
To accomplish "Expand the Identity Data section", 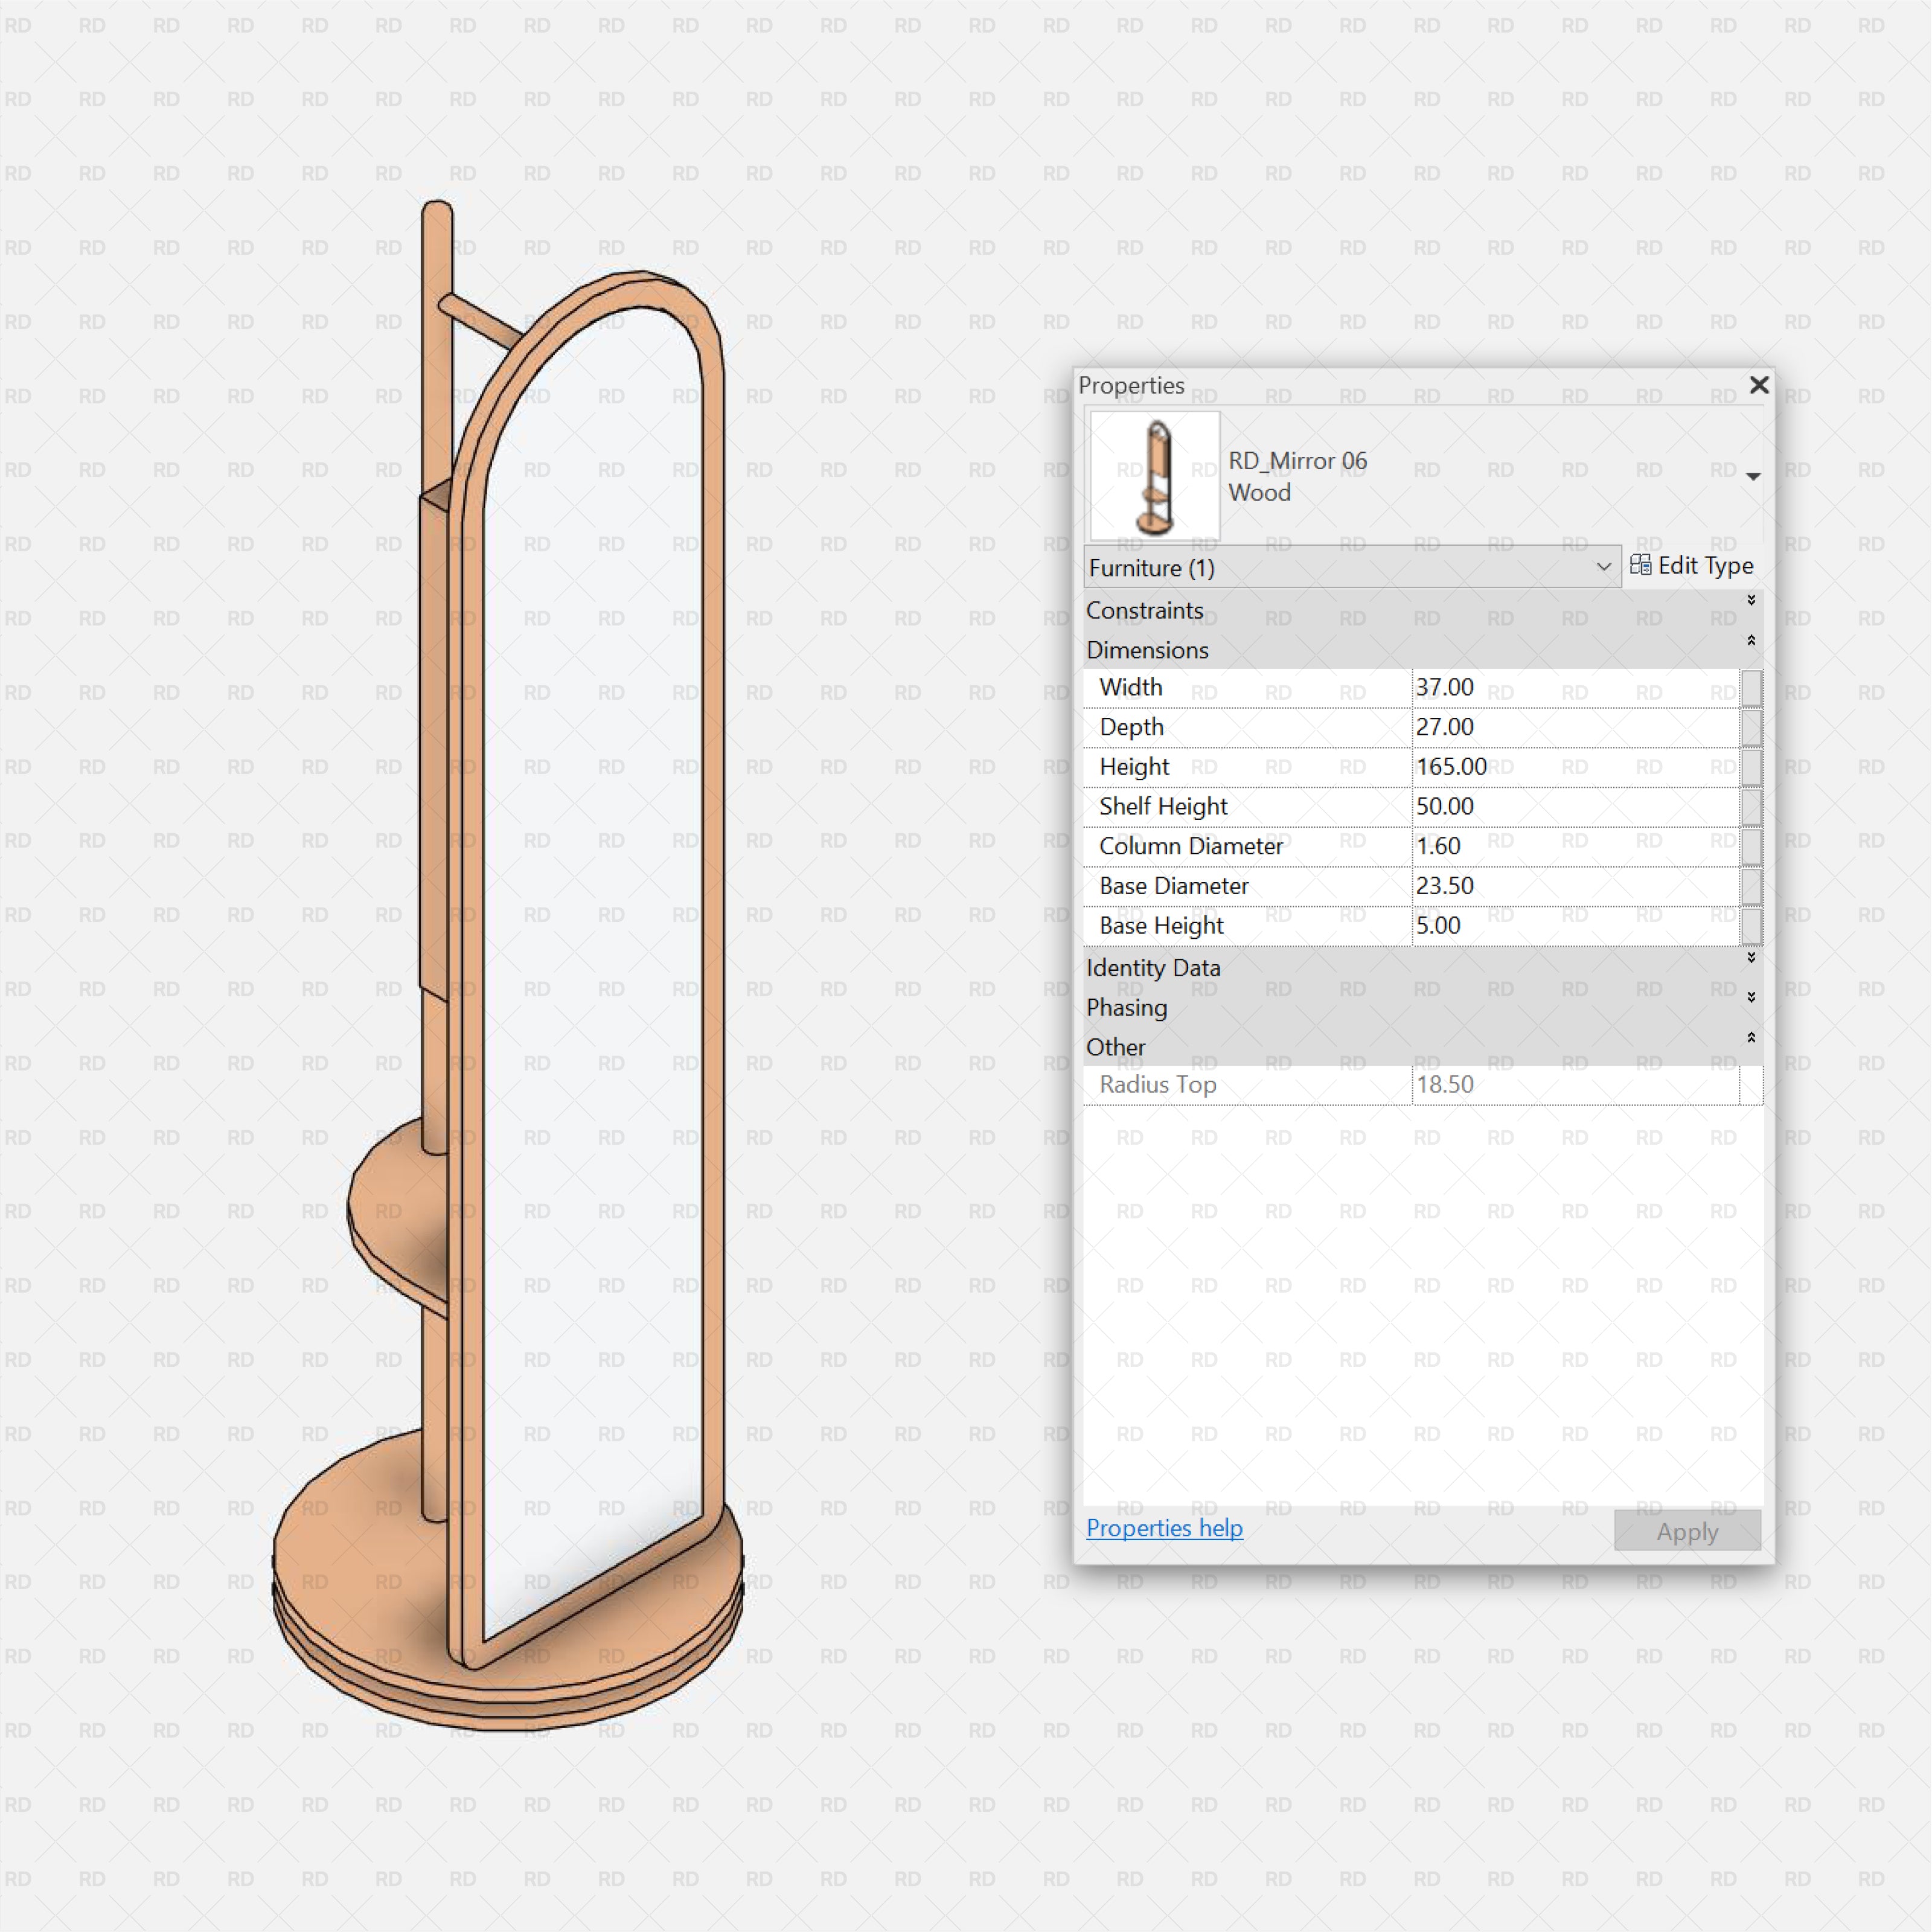I will pos(1750,958).
